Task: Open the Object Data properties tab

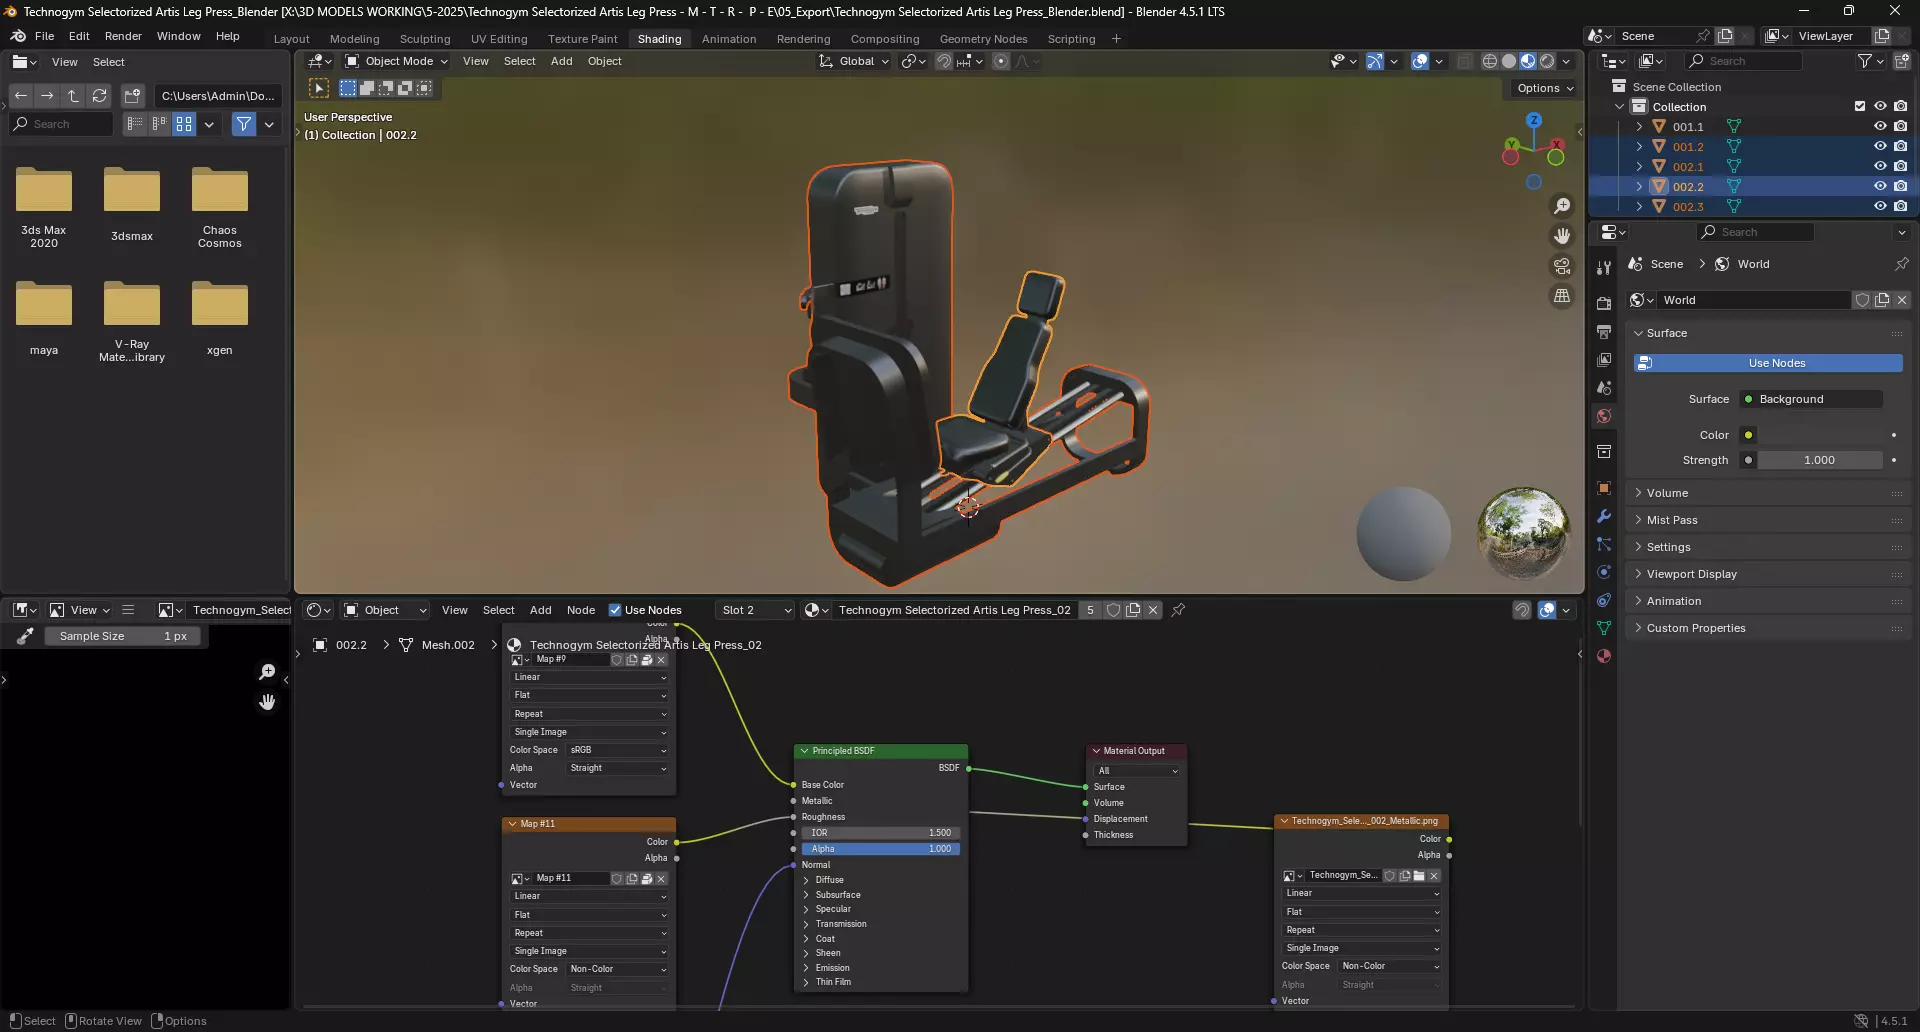Action: click(x=1604, y=628)
